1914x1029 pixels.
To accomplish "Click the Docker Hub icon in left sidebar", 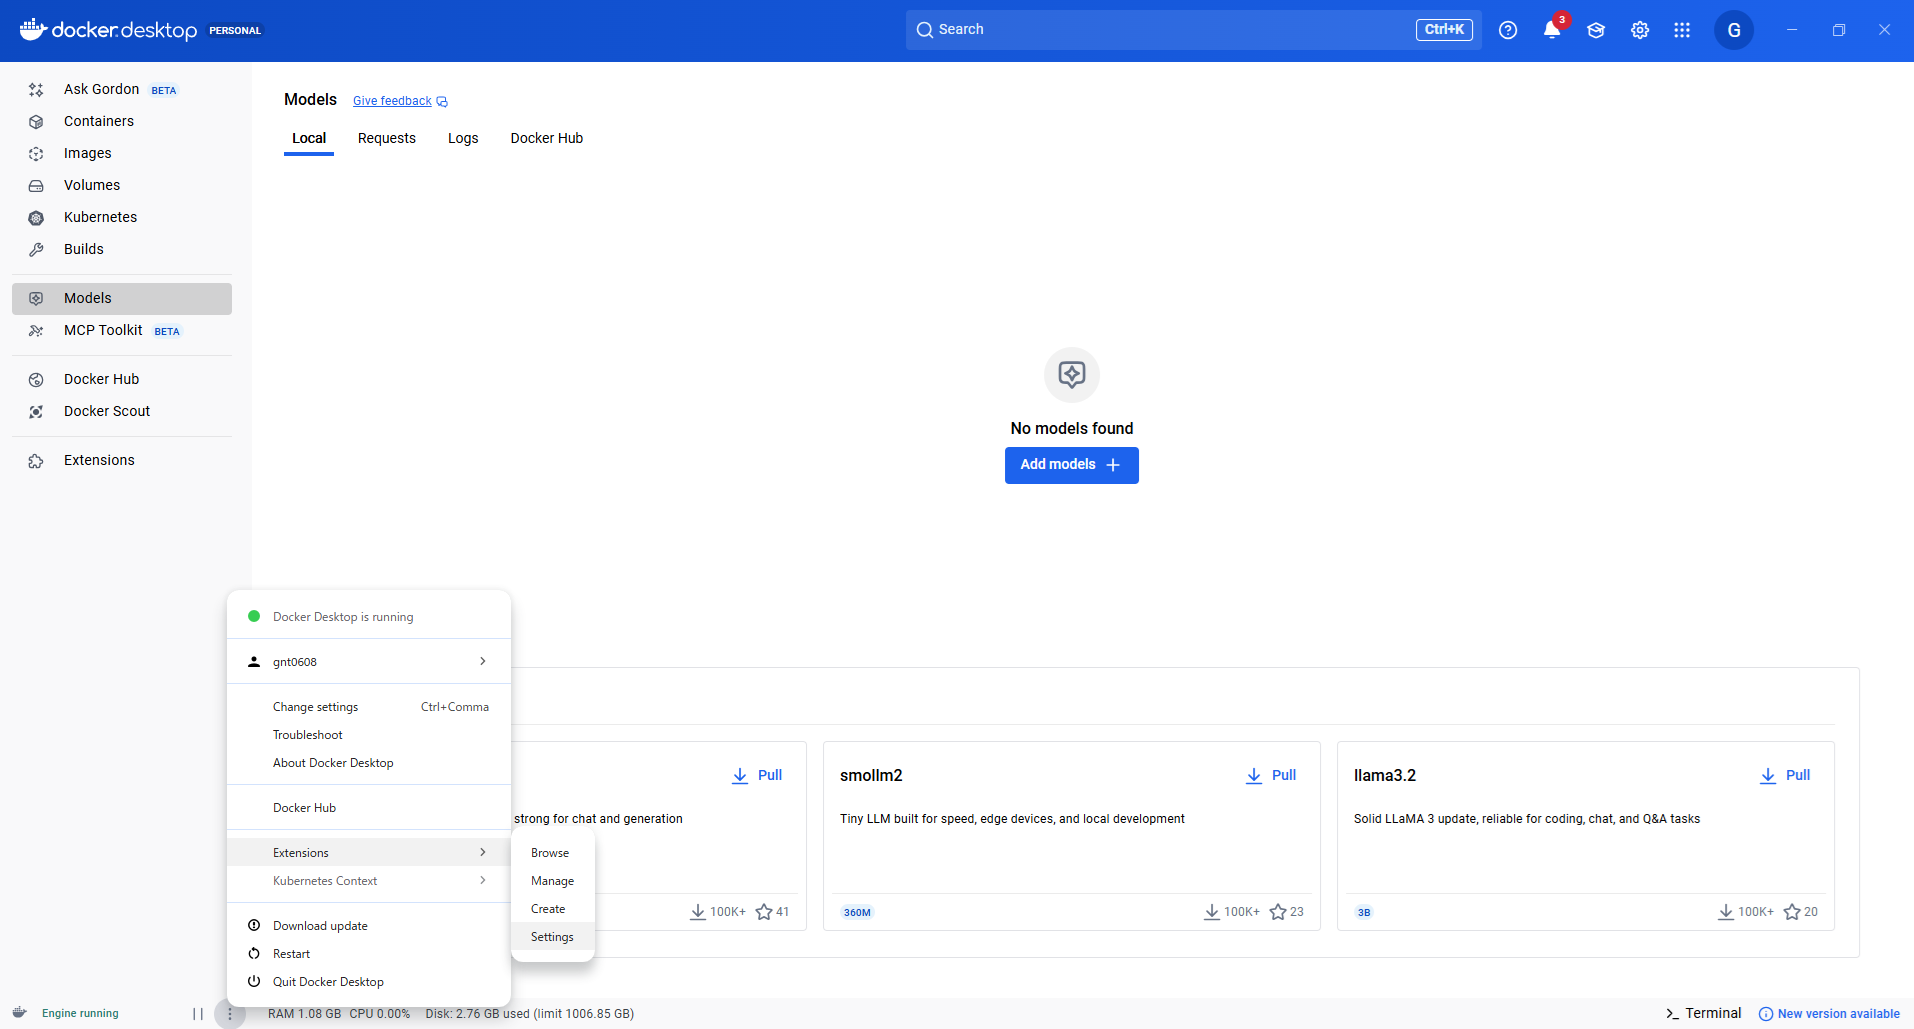I will pyautogui.click(x=36, y=380).
